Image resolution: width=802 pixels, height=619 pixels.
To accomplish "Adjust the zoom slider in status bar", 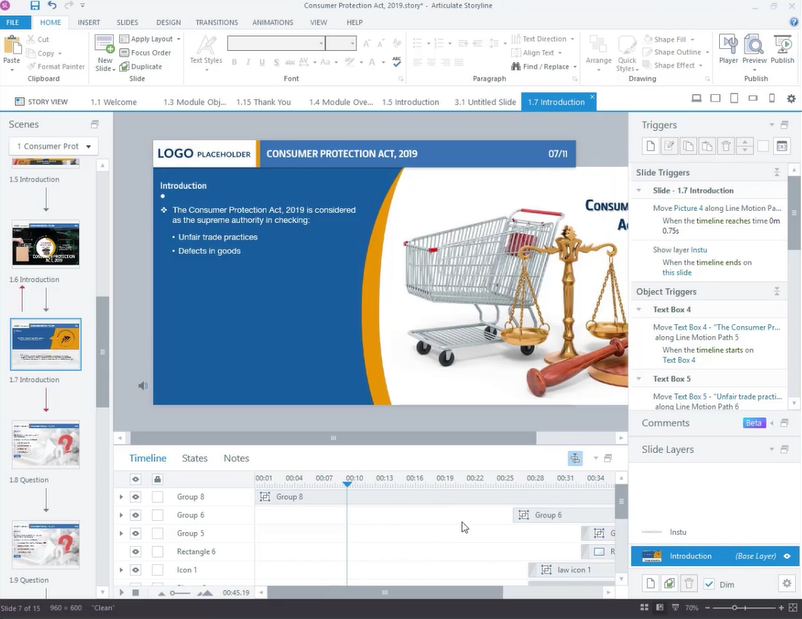I will point(734,608).
